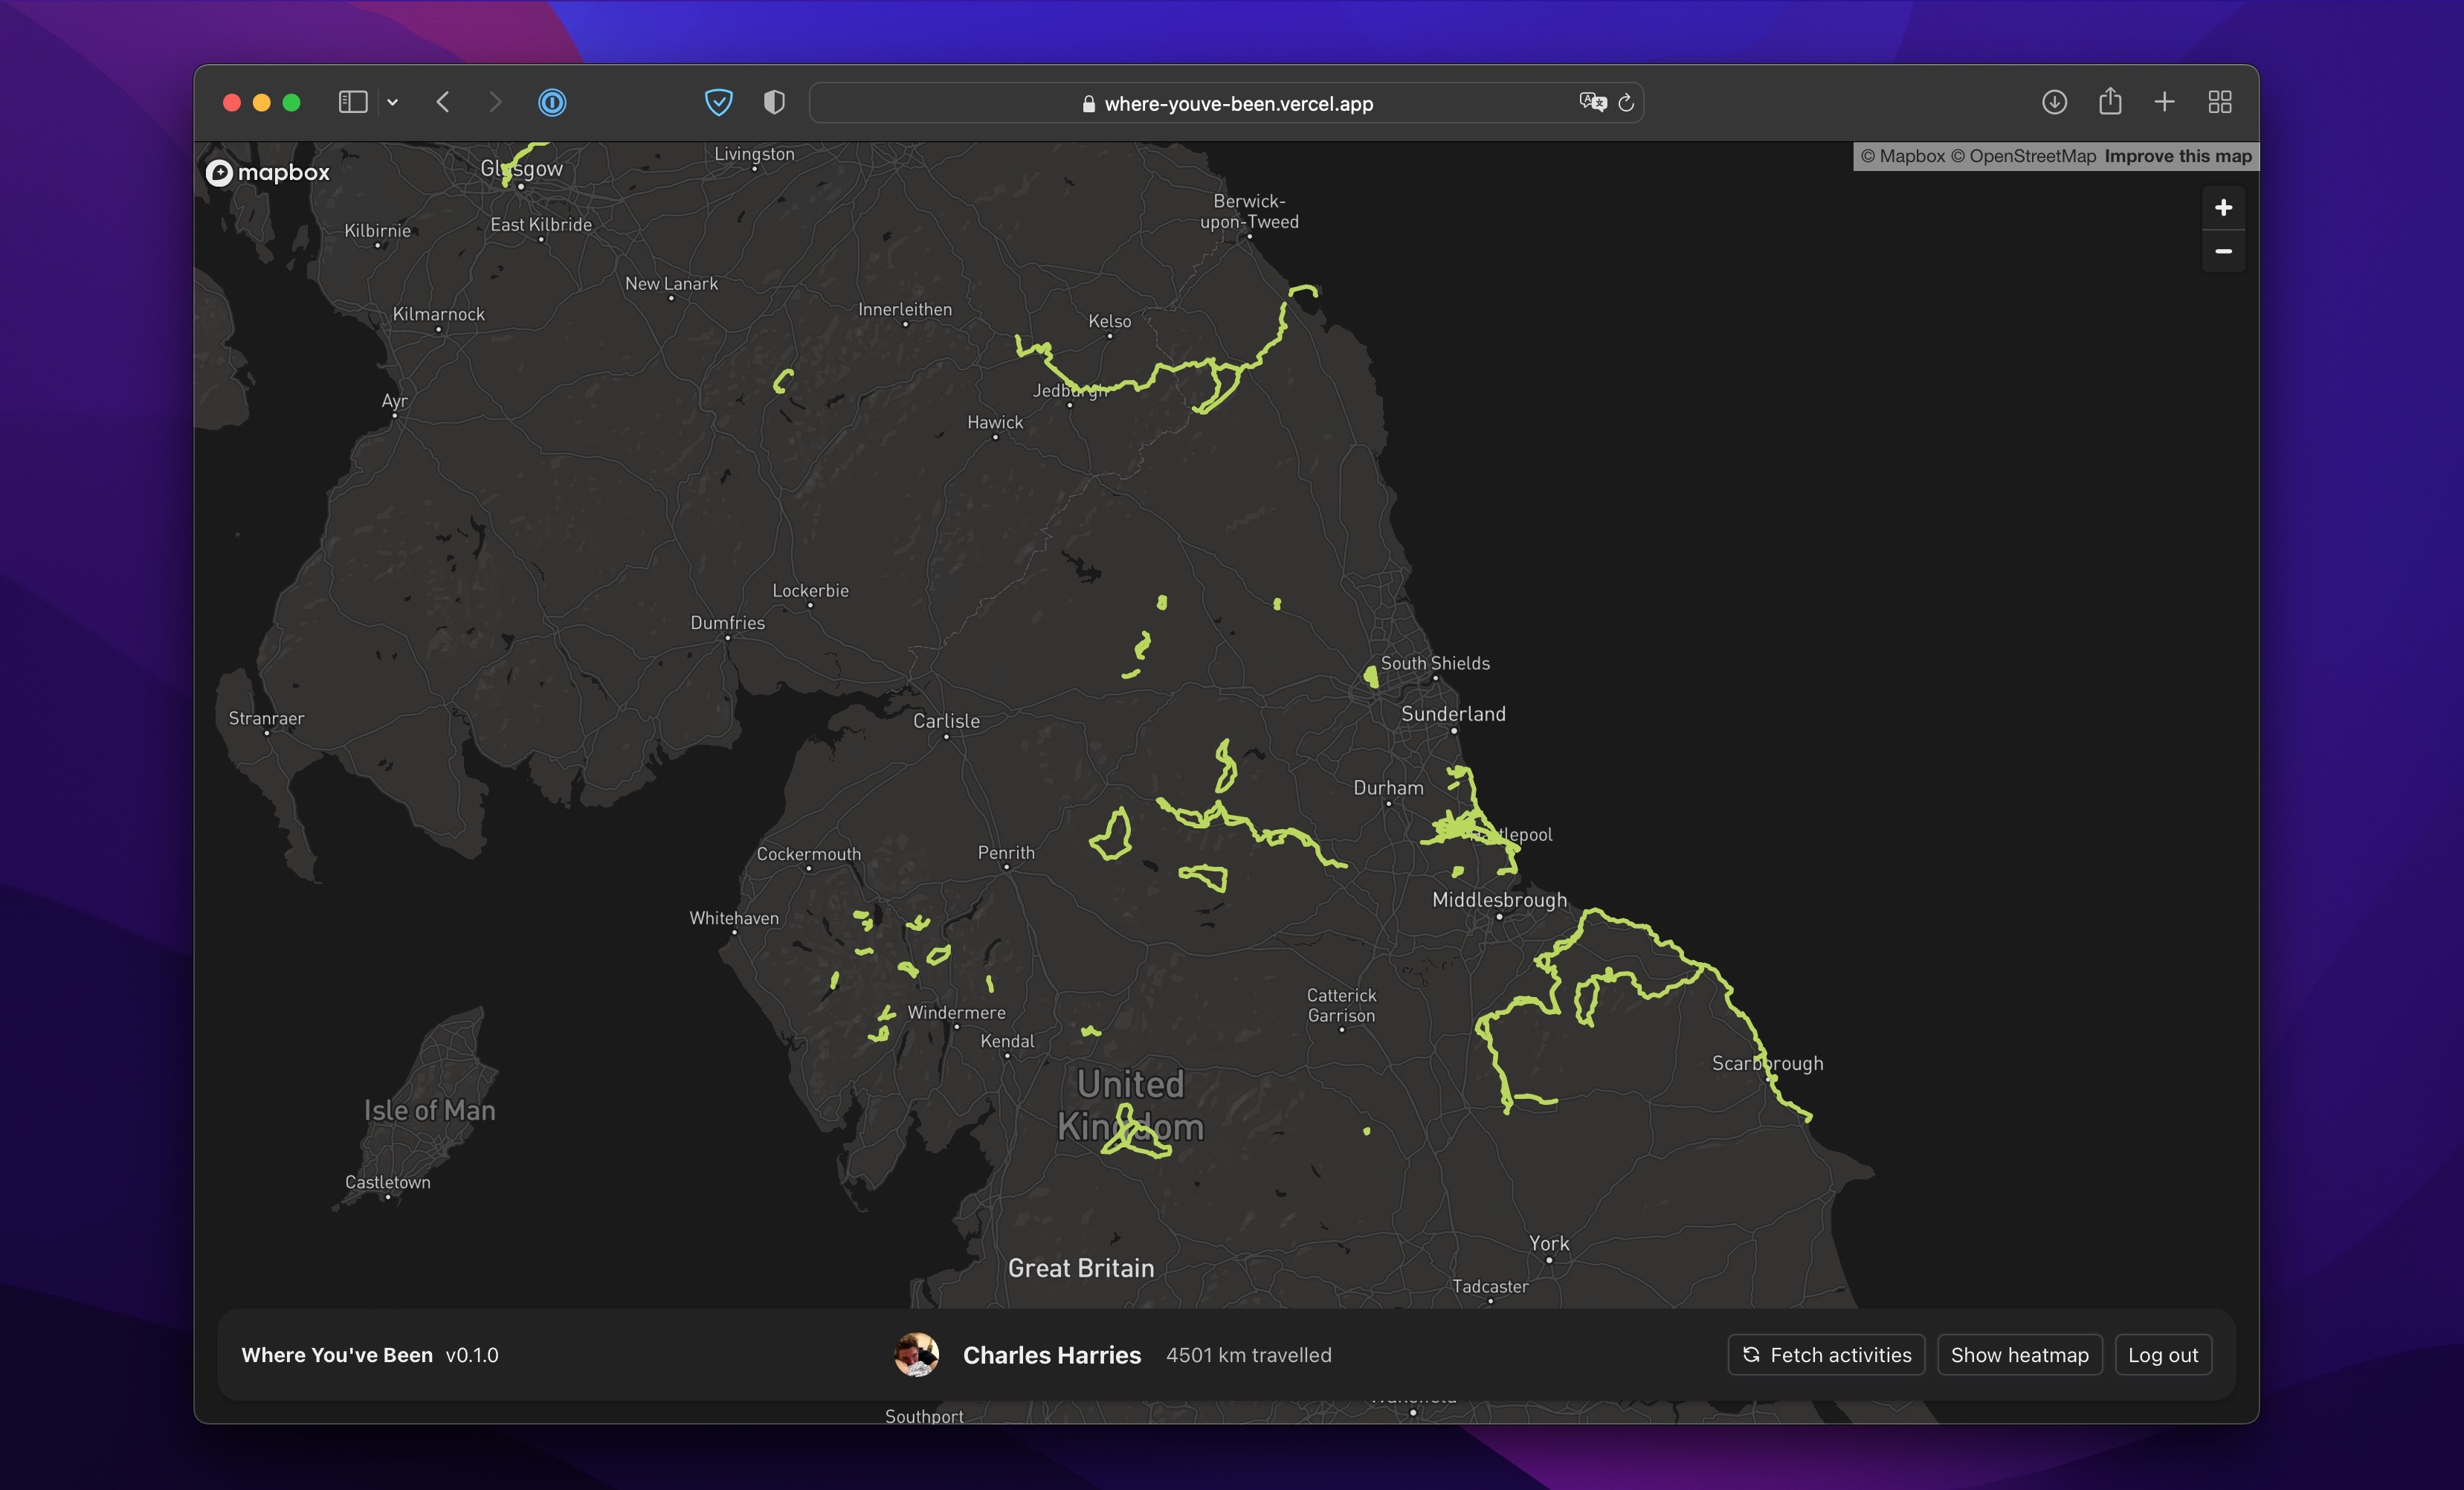2464x1490 pixels.
Task: Click the Fetch activities button
Action: point(1825,1355)
